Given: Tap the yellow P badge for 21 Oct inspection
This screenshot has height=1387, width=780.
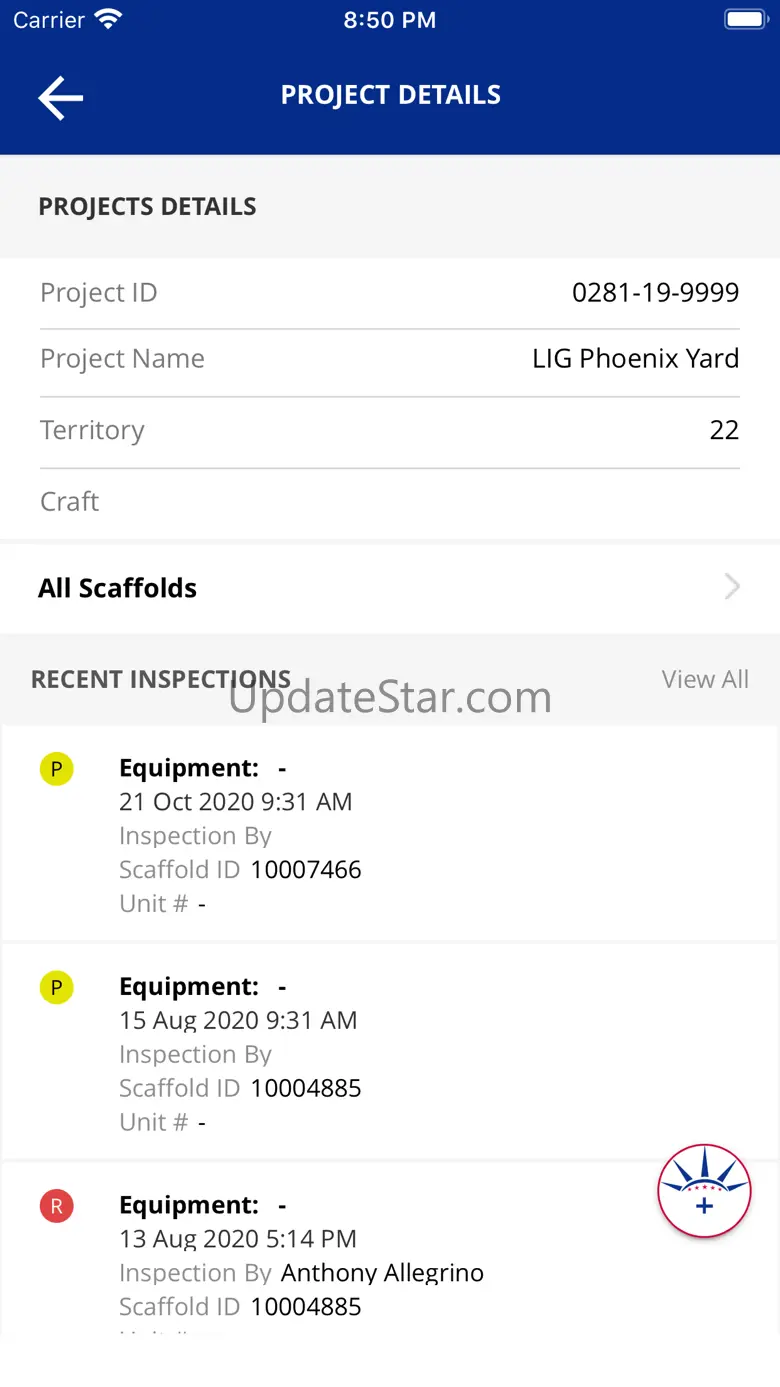Looking at the screenshot, I should (x=56, y=769).
